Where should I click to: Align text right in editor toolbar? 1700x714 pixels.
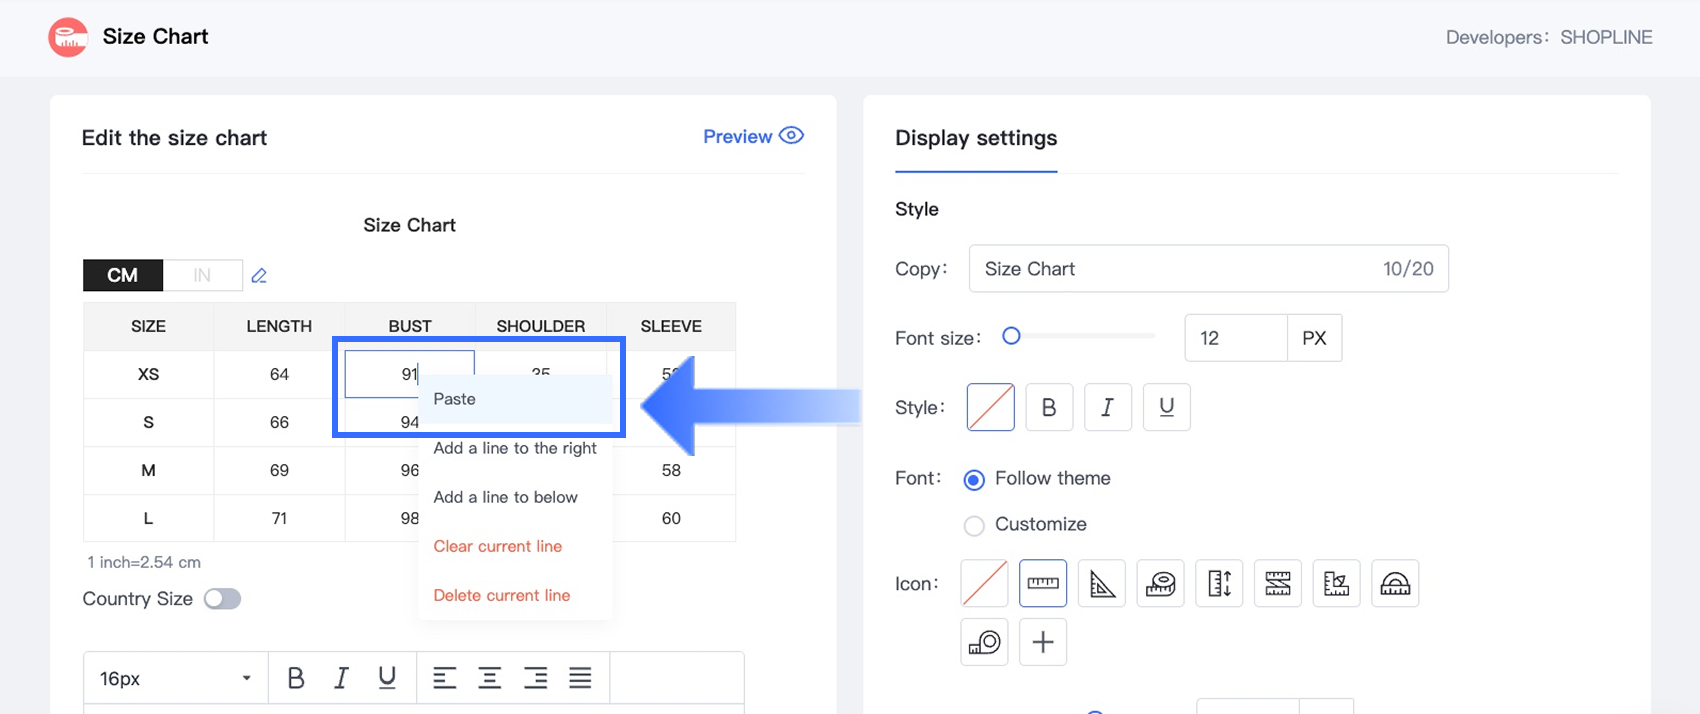tap(535, 678)
